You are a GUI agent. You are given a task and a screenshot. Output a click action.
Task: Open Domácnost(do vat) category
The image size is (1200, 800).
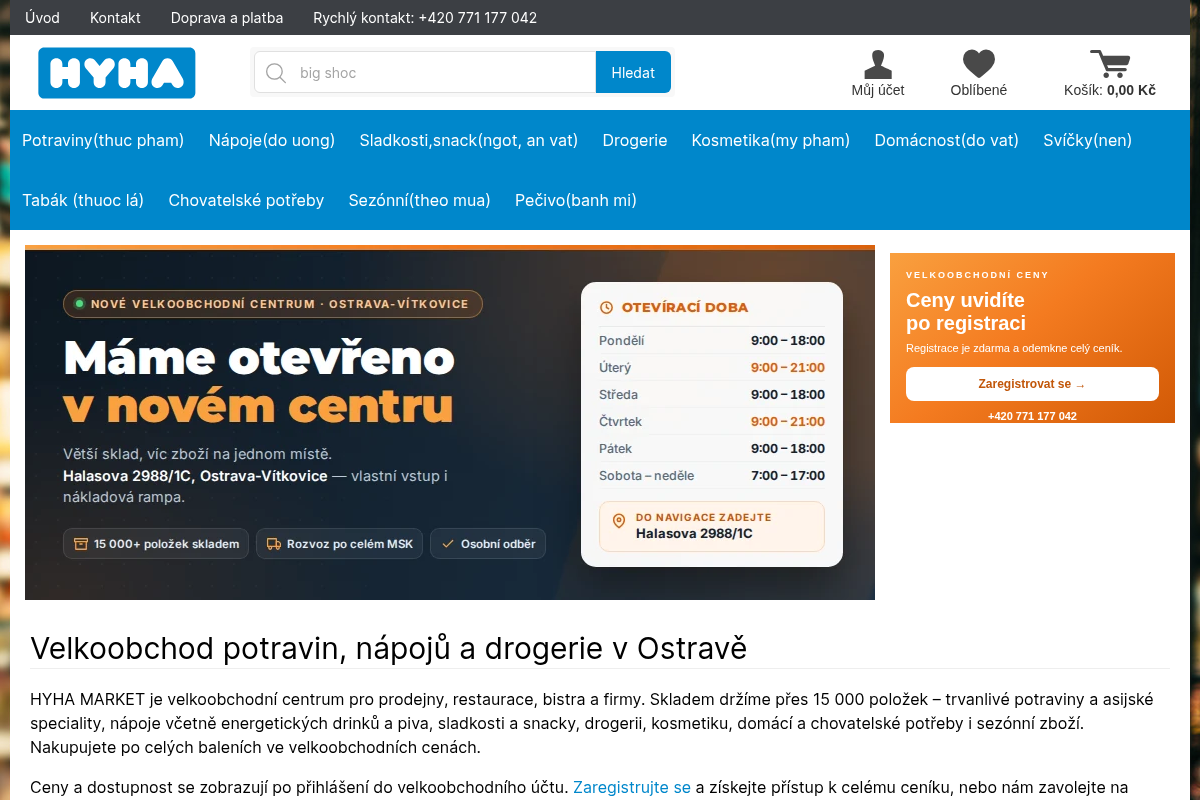(947, 140)
